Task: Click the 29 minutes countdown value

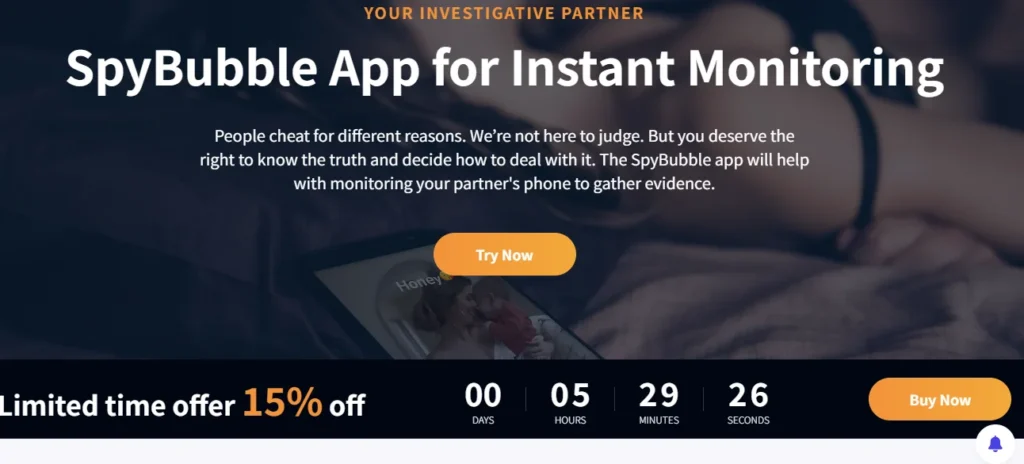Action: tap(658, 395)
